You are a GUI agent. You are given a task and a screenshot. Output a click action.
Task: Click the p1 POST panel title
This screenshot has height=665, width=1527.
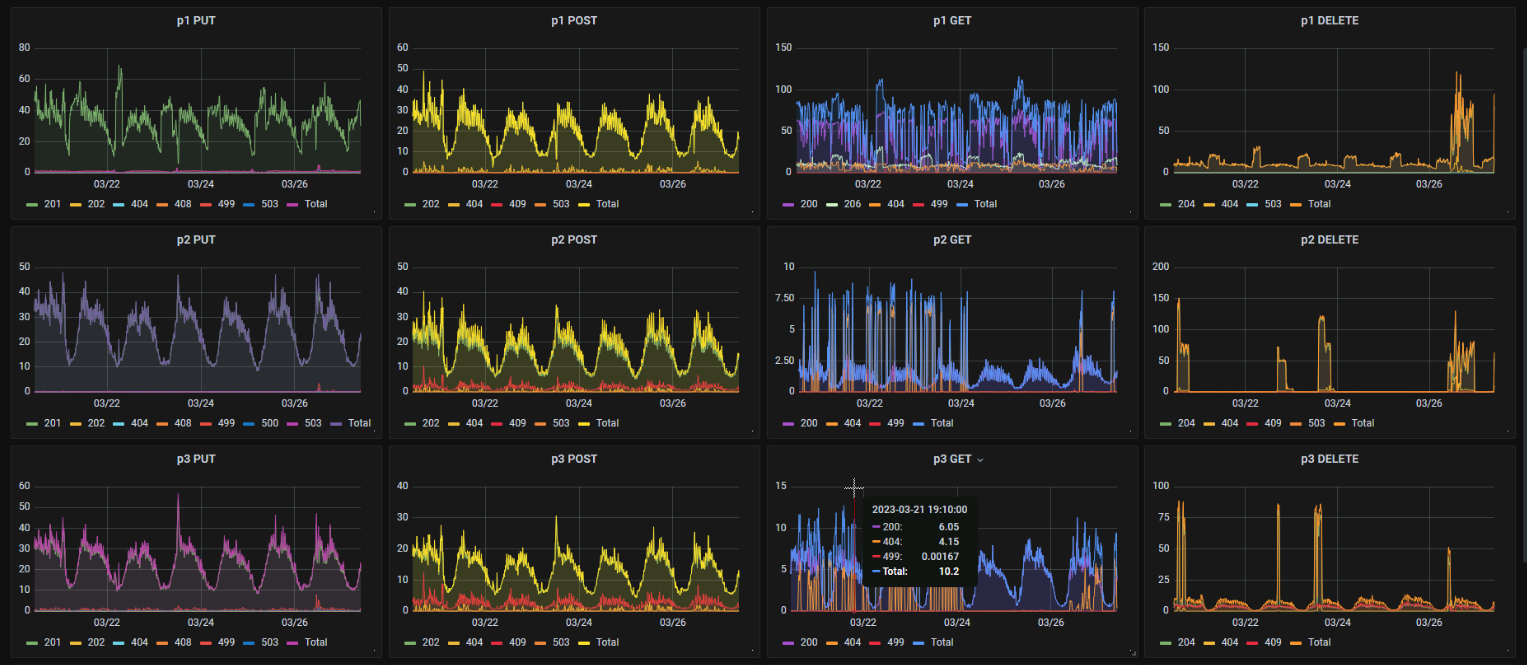tap(574, 21)
